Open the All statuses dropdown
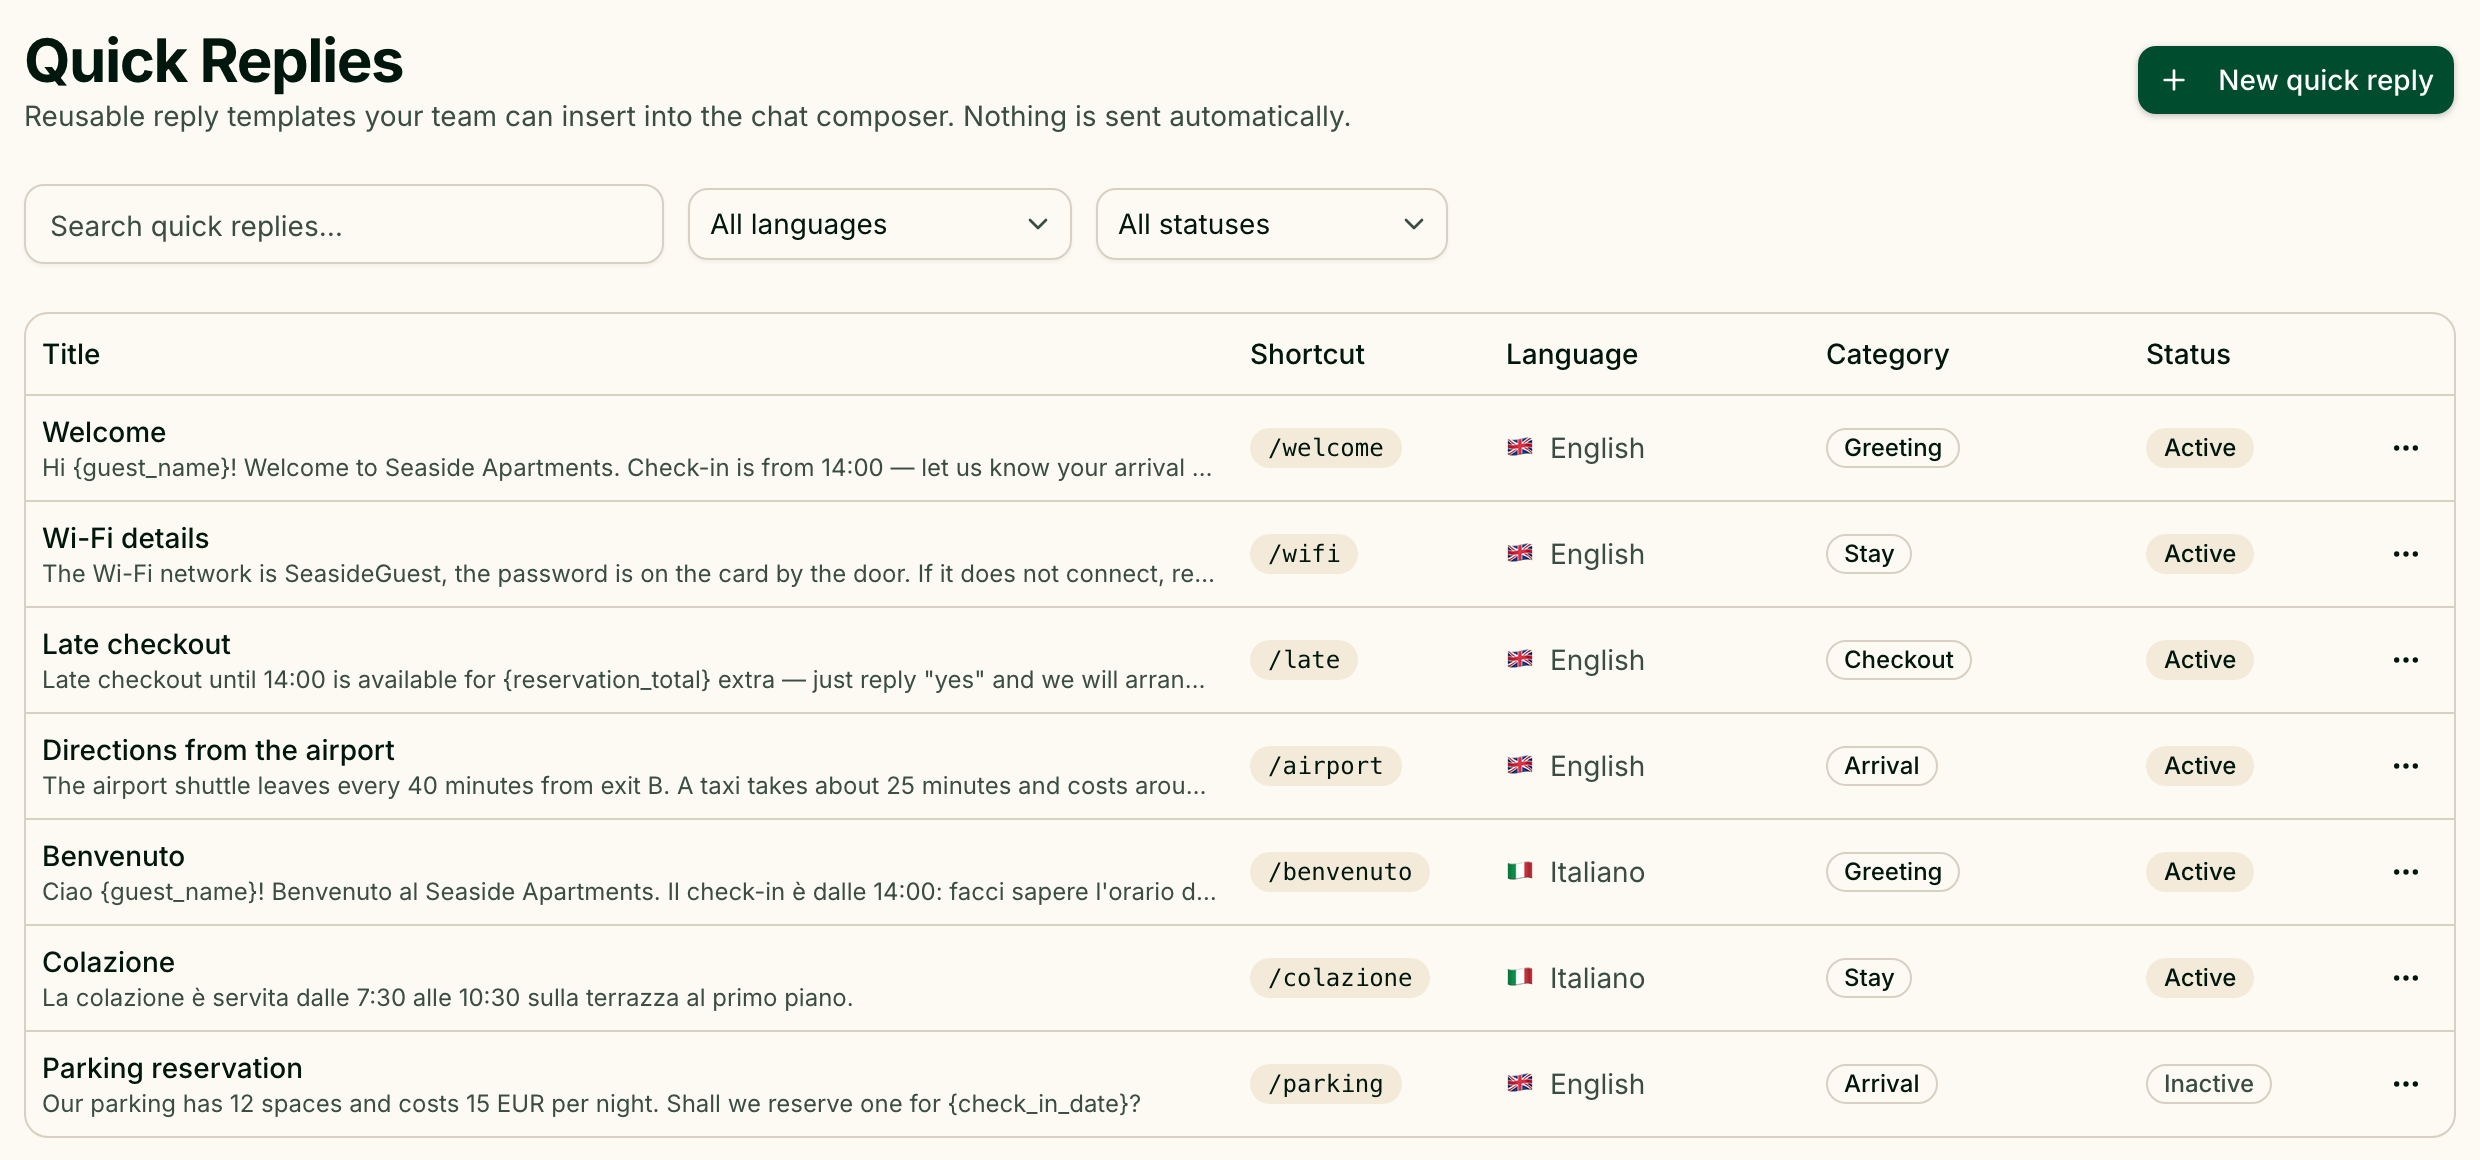Viewport: 2480px width, 1160px height. [x=1271, y=224]
